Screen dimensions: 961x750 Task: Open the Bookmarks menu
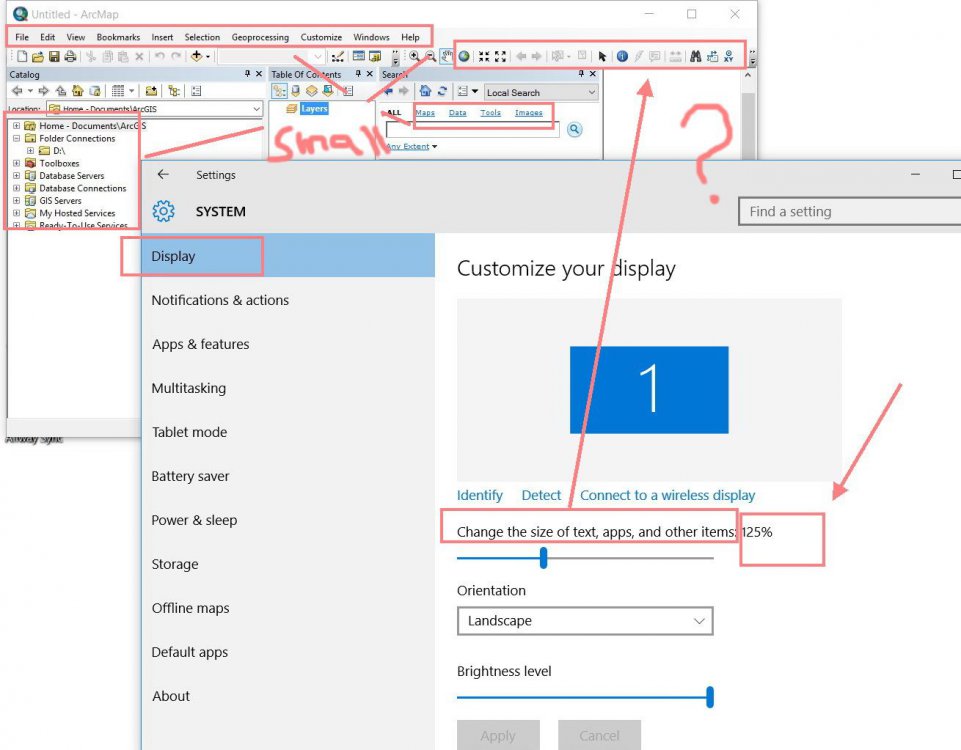tap(118, 37)
